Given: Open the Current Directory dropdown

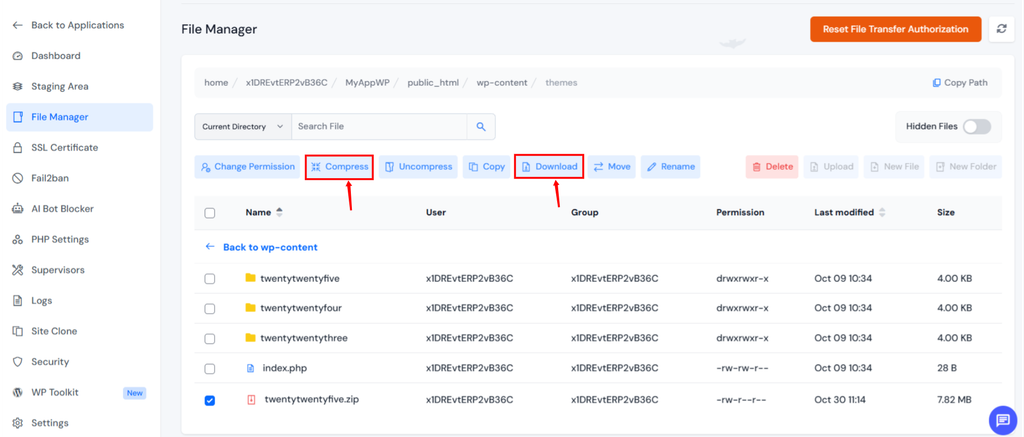Looking at the screenshot, I should 243,127.
